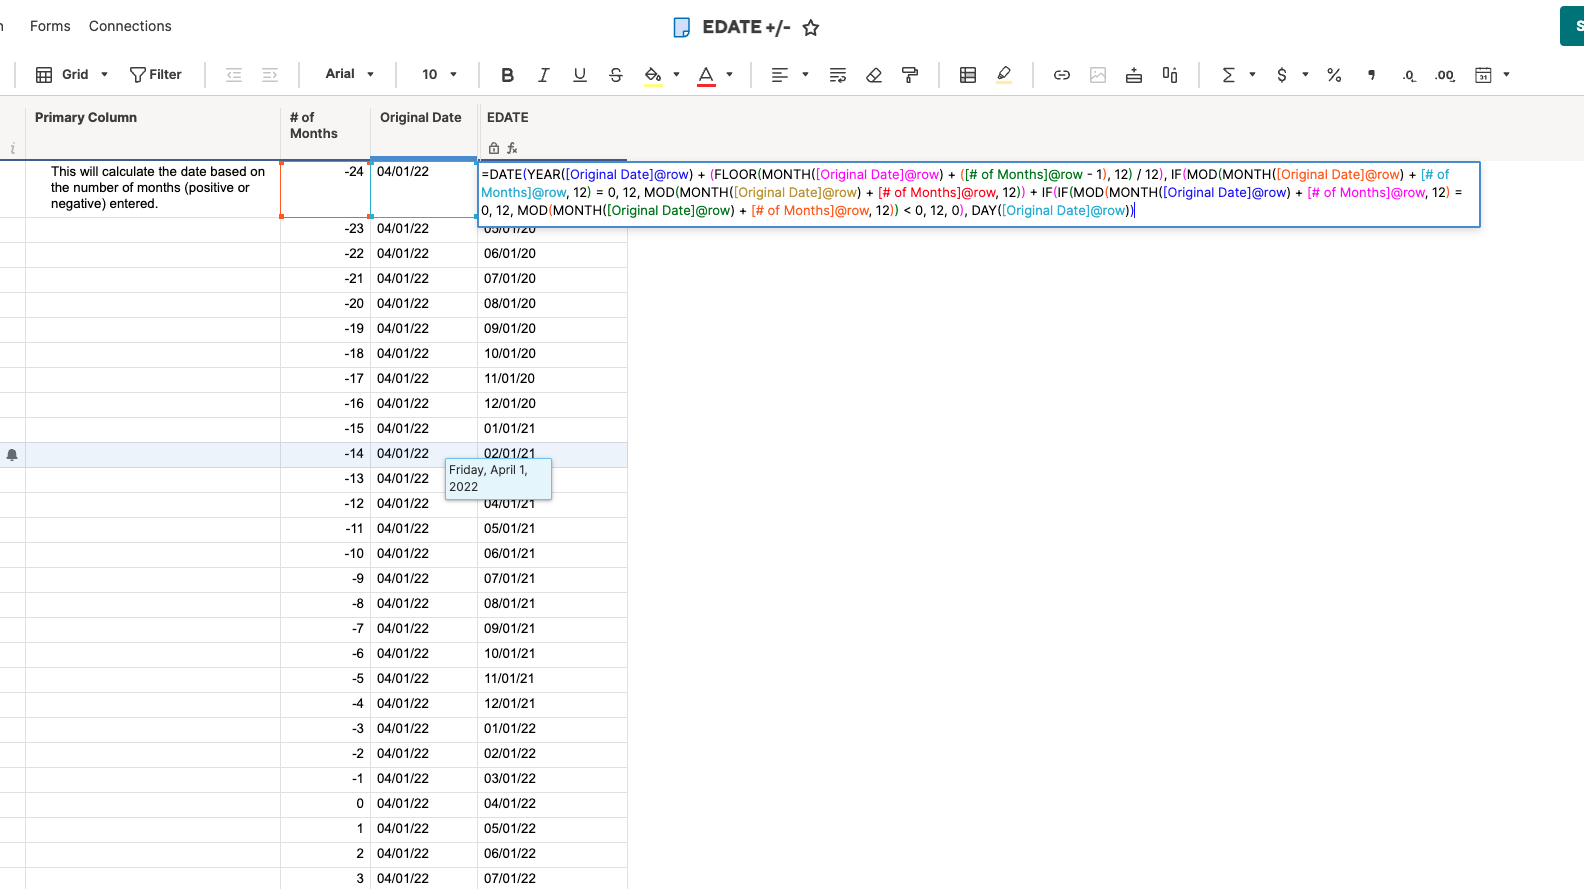Open the Arial font dropdown
1584x889 pixels.
click(349, 74)
